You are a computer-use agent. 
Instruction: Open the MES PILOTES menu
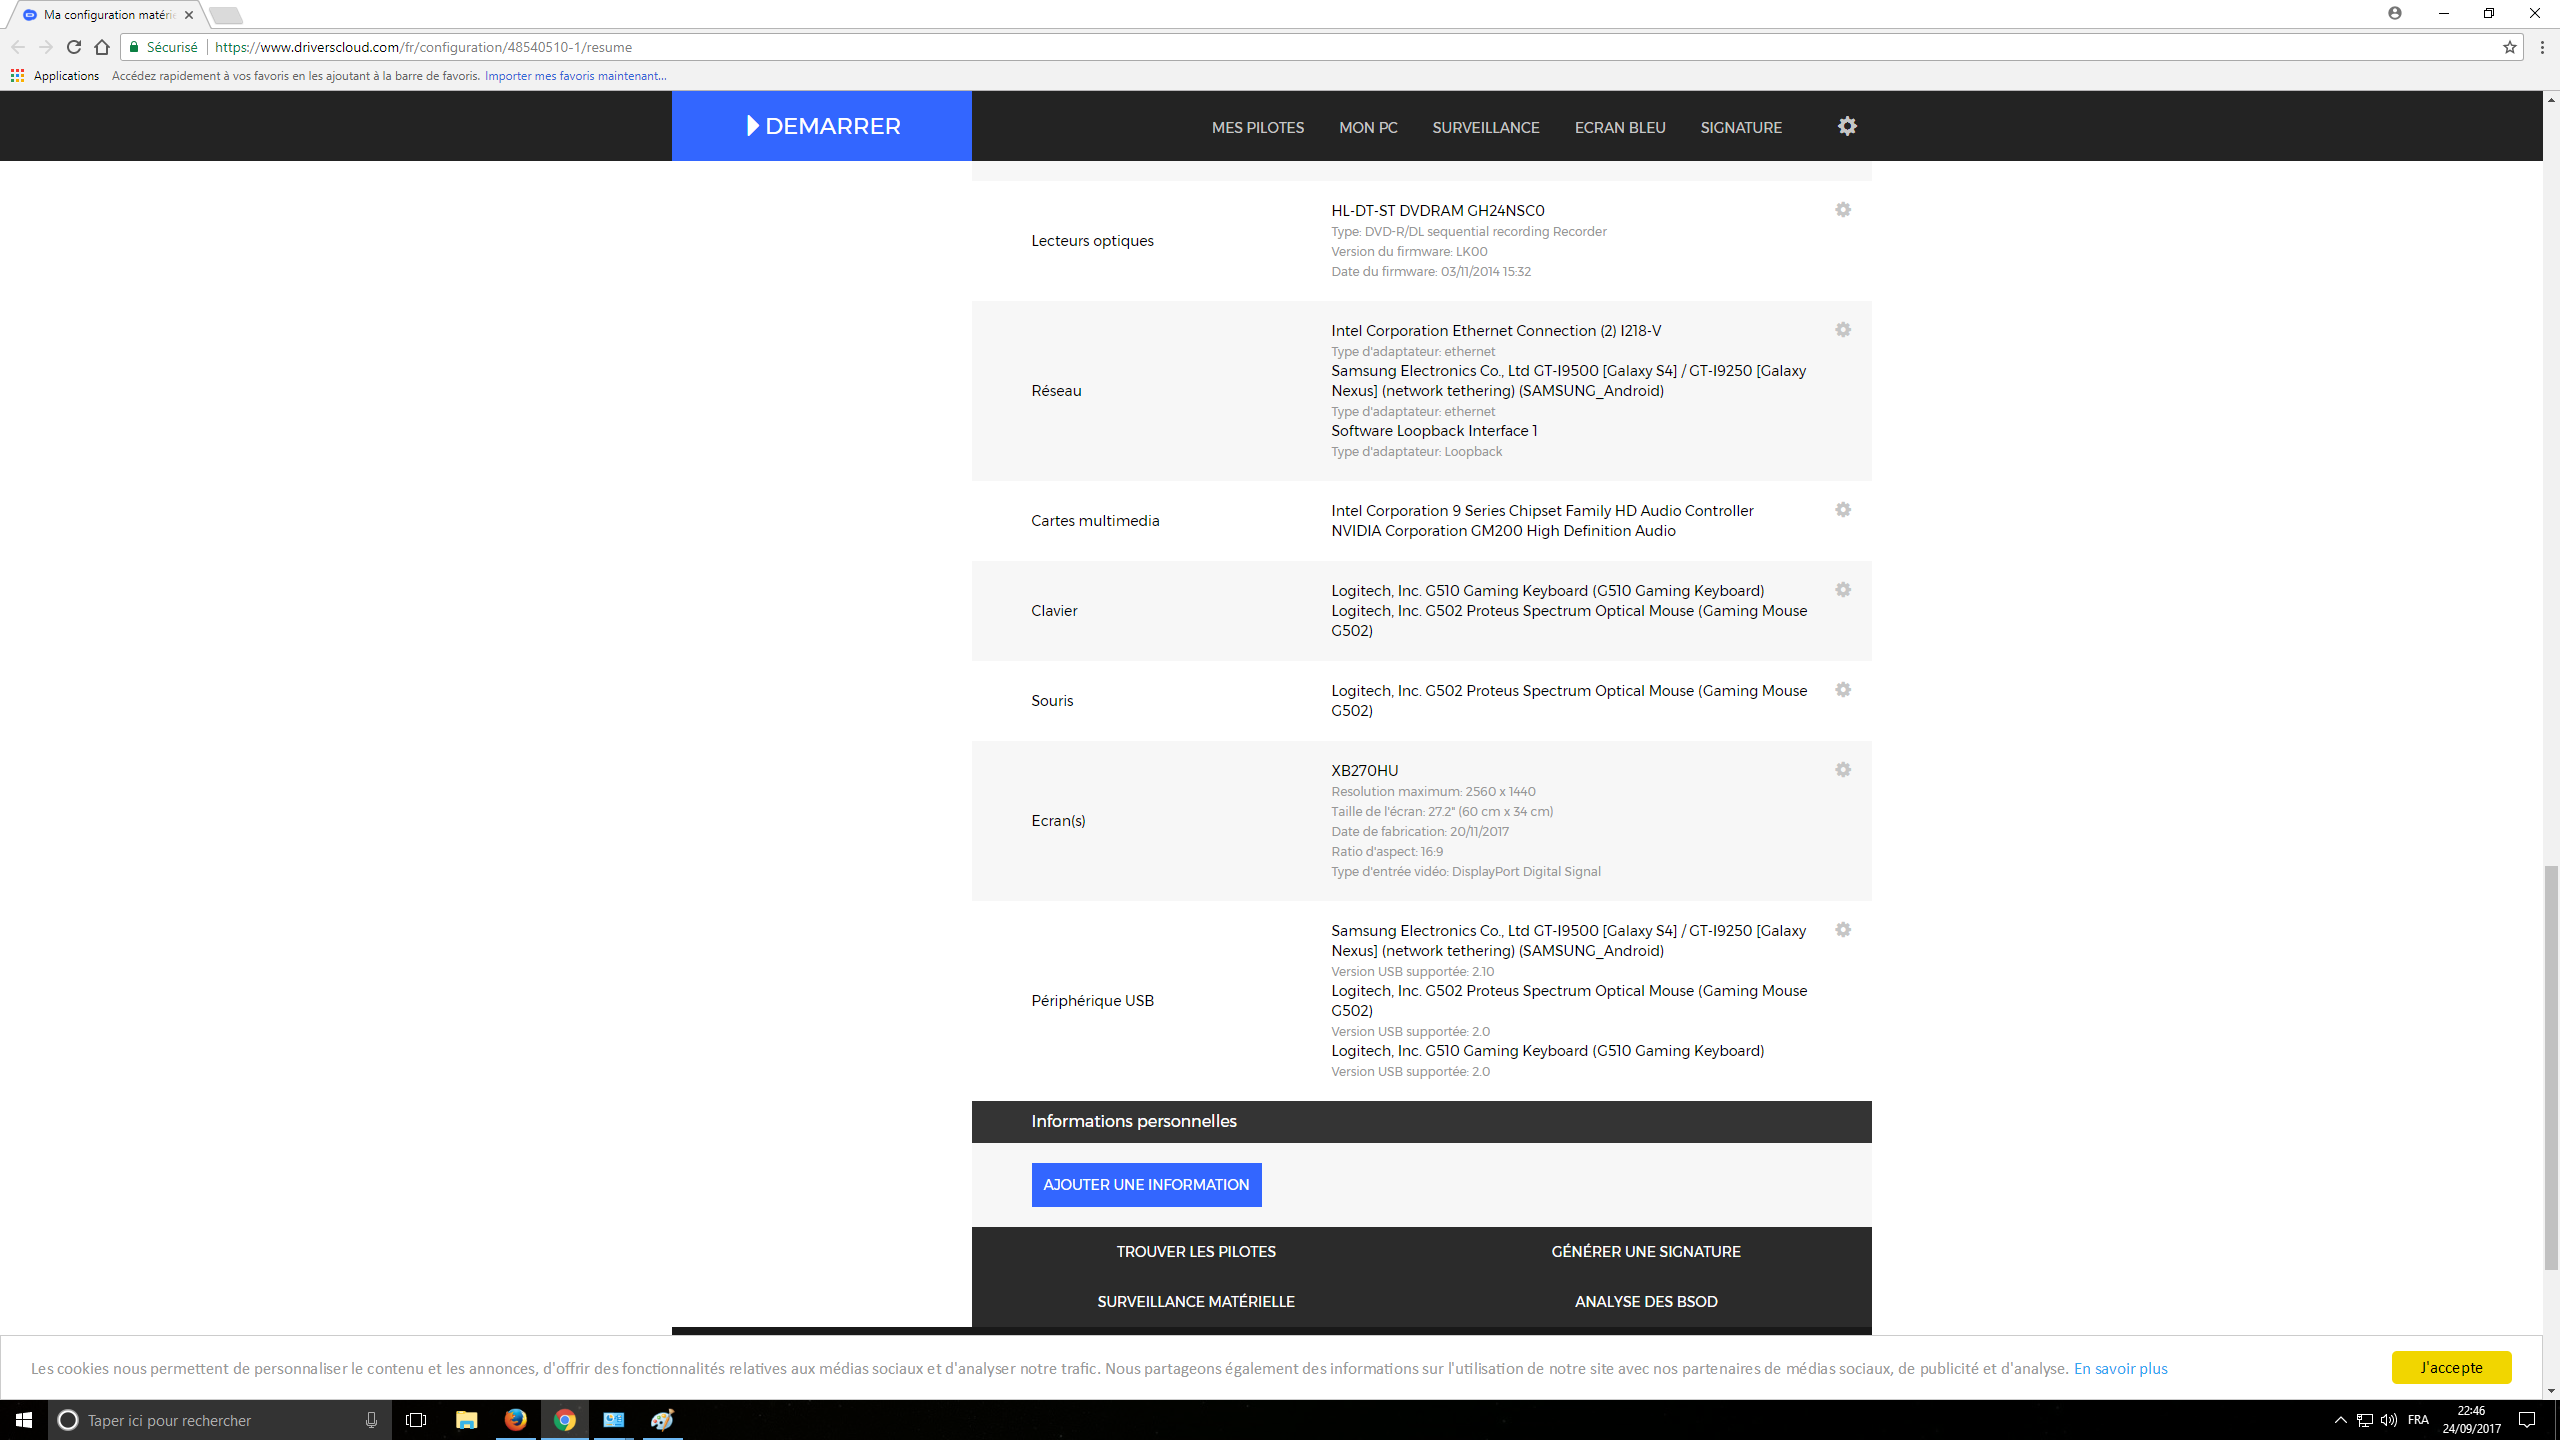(x=1257, y=127)
